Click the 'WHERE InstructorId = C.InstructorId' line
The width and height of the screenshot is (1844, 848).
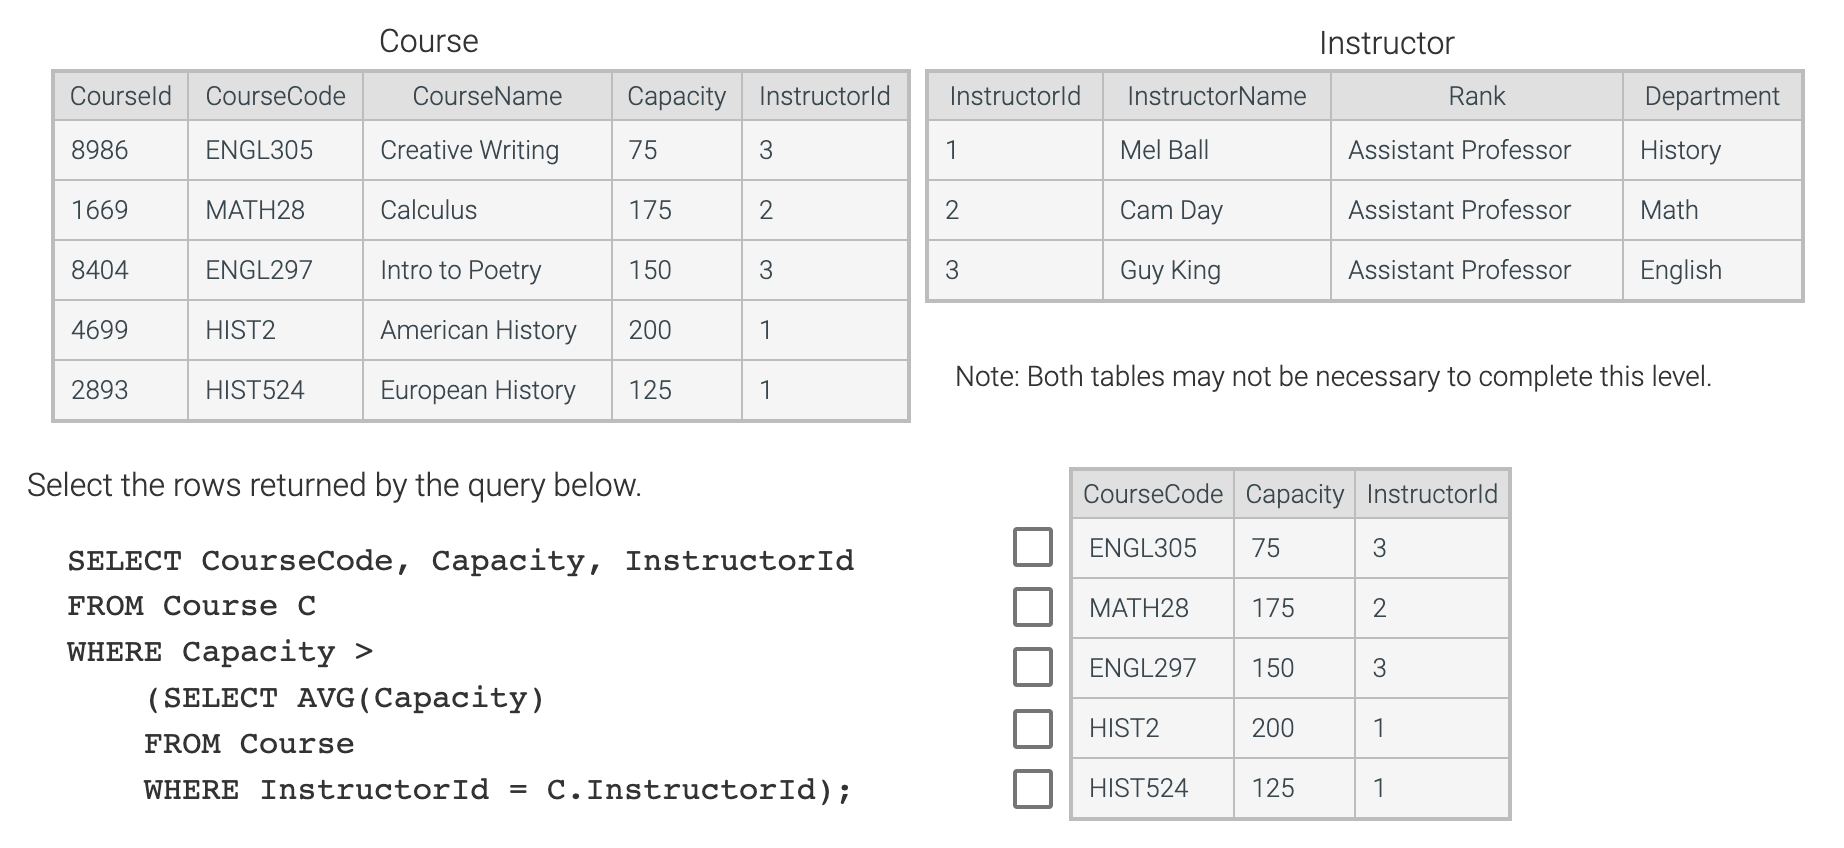[498, 790]
